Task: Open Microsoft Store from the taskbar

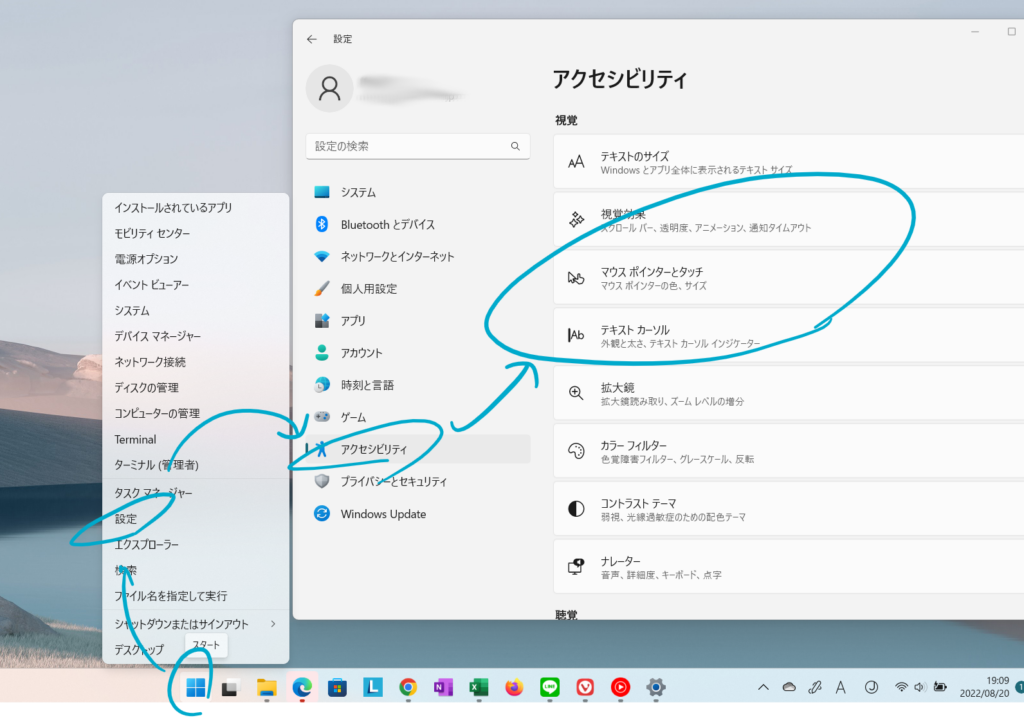Action: click(x=338, y=687)
